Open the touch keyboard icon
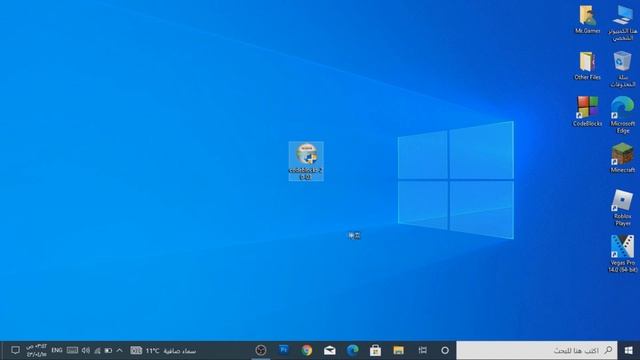The width and height of the screenshot is (640, 360). click(72, 351)
